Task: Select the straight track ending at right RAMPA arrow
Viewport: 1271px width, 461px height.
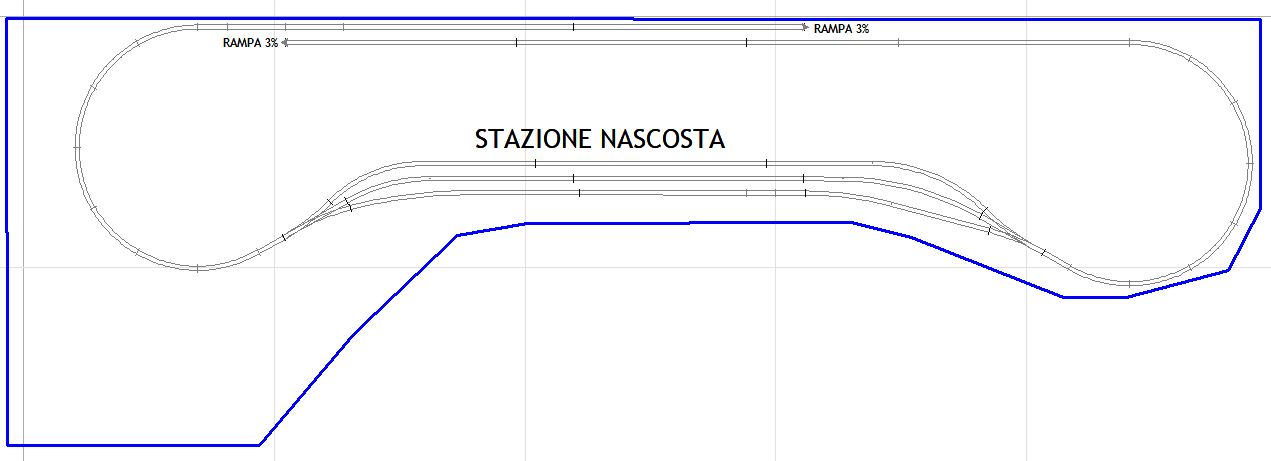Action: [600, 28]
